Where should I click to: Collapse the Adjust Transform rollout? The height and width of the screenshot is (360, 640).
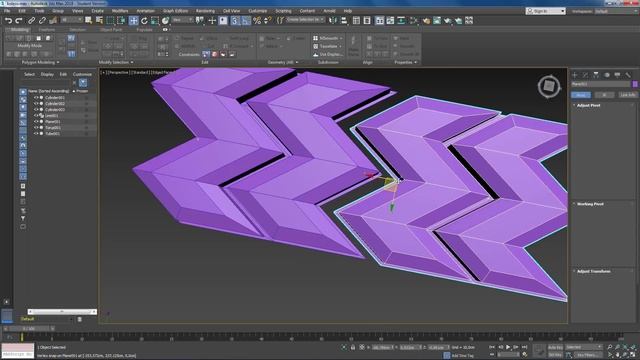tap(593, 271)
